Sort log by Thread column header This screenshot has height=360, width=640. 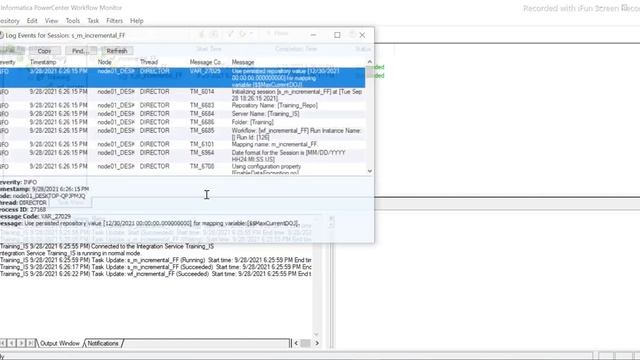coord(149,62)
